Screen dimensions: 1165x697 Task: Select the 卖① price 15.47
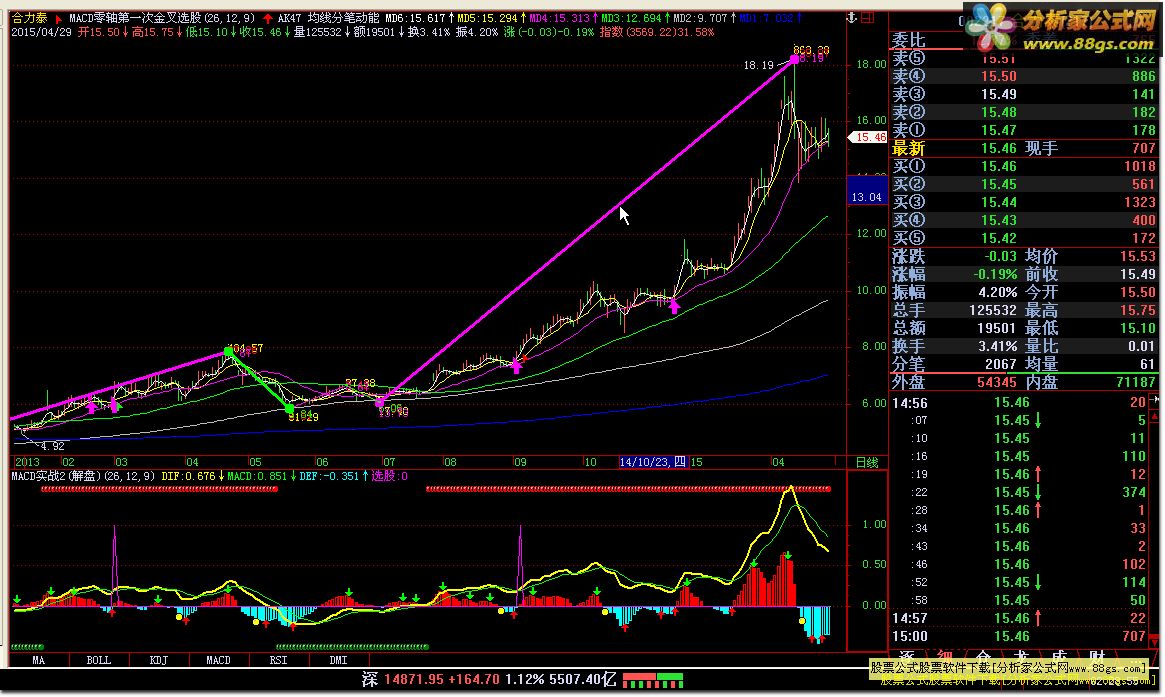998,130
